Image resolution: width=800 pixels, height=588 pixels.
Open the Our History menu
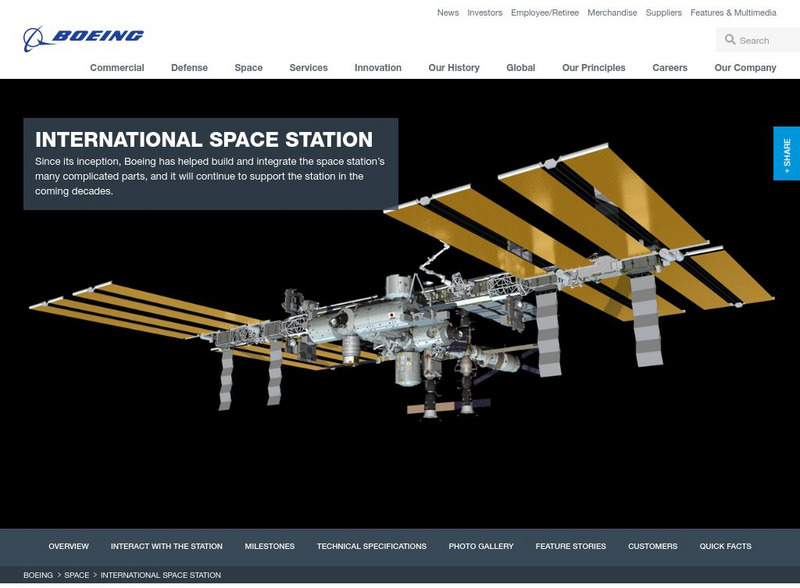pos(454,67)
